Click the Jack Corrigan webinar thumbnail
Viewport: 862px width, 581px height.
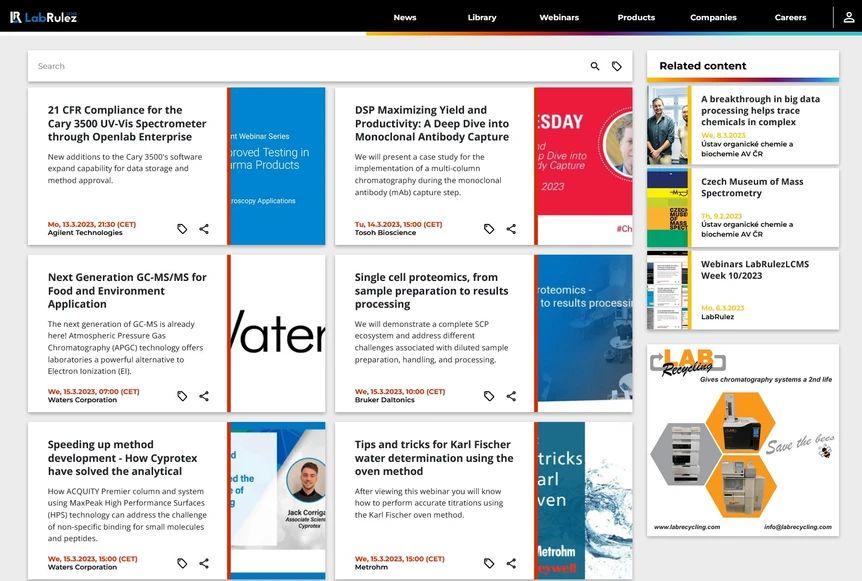tap(278, 500)
